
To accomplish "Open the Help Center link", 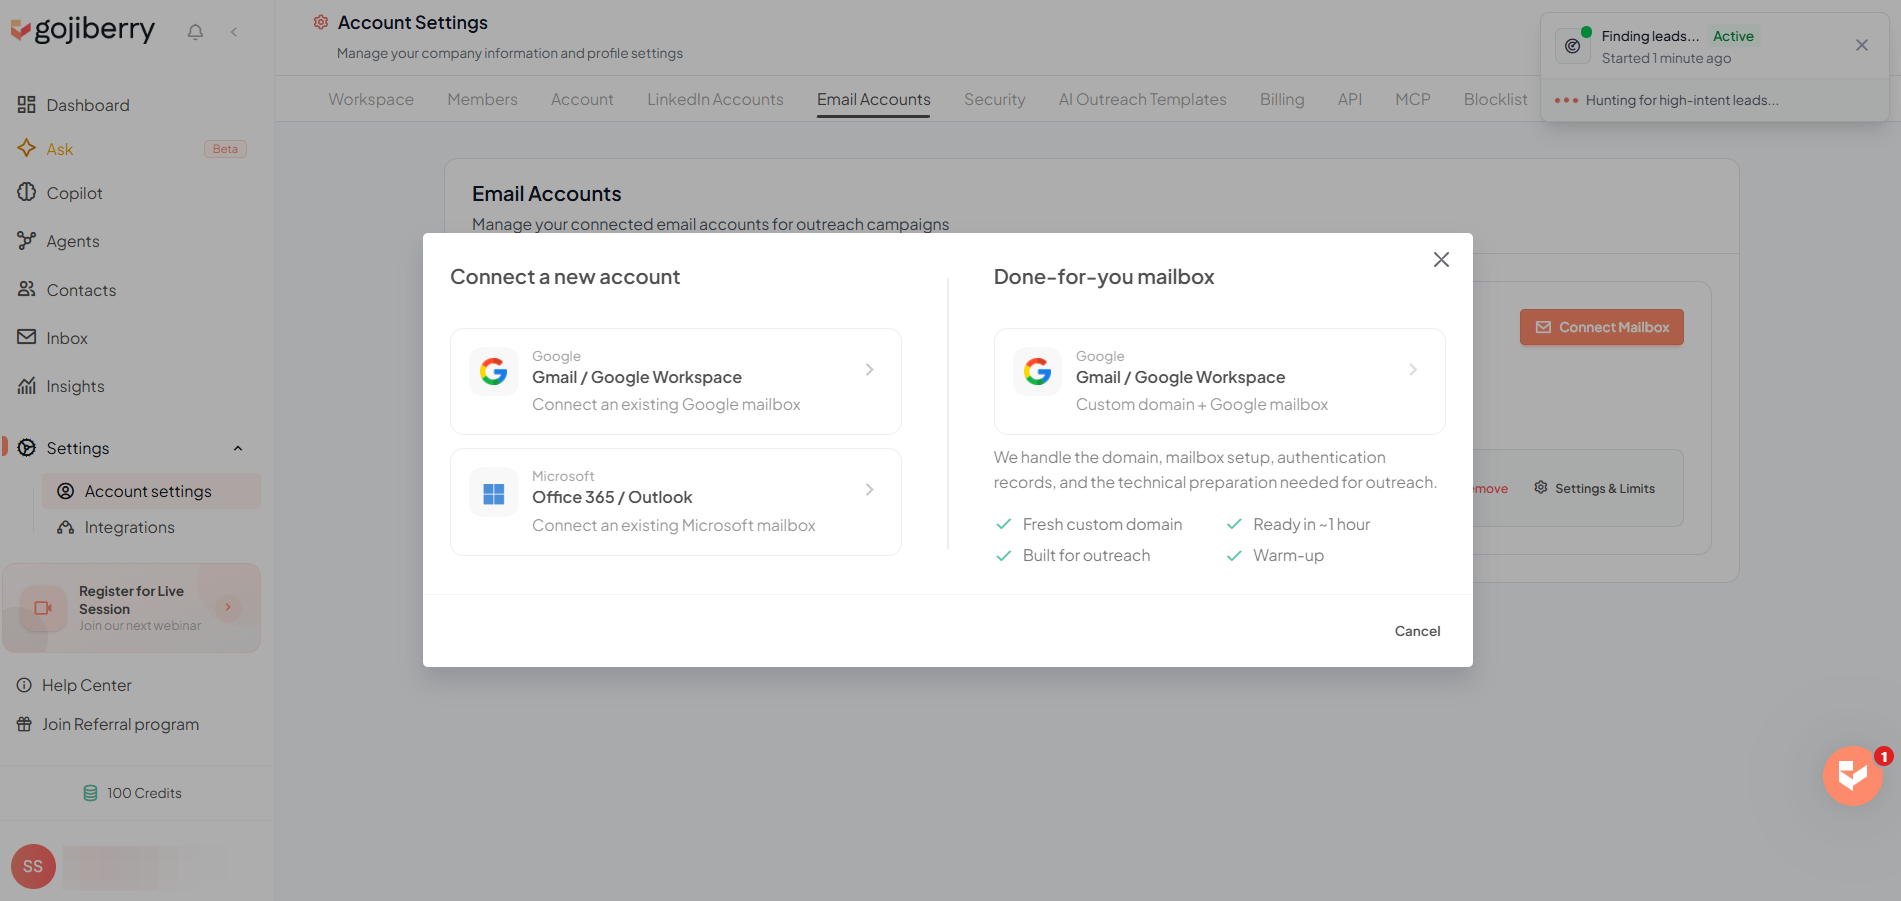I will 86,685.
